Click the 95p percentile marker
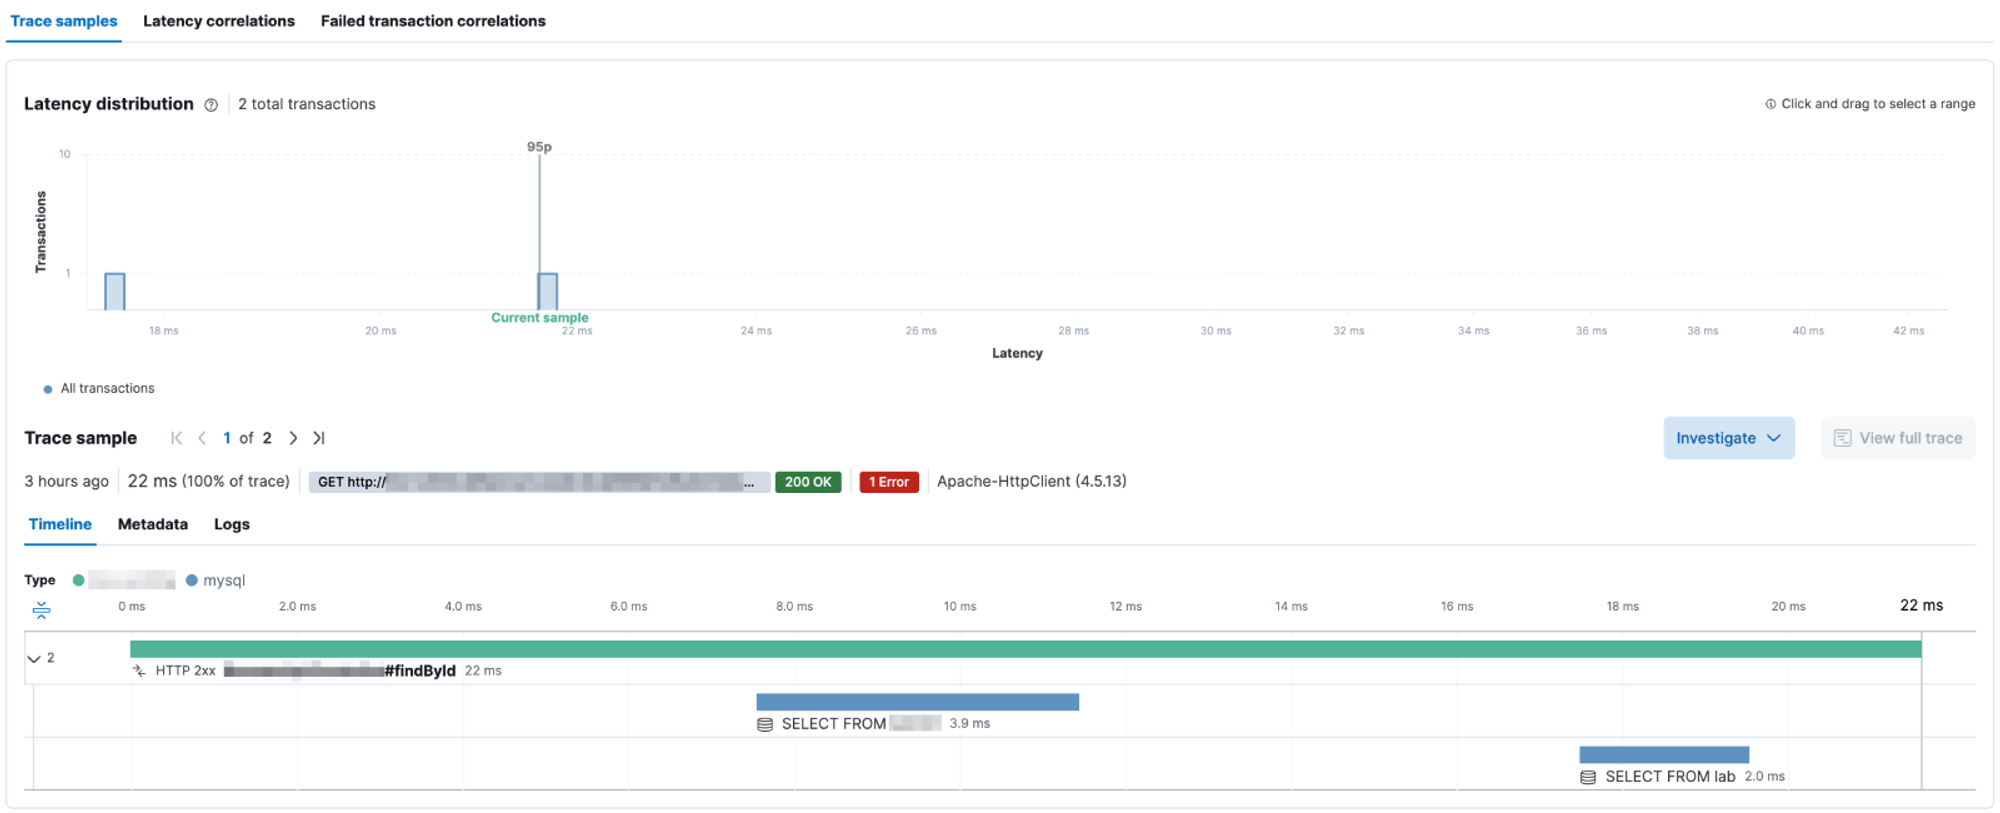 (539, 147)
